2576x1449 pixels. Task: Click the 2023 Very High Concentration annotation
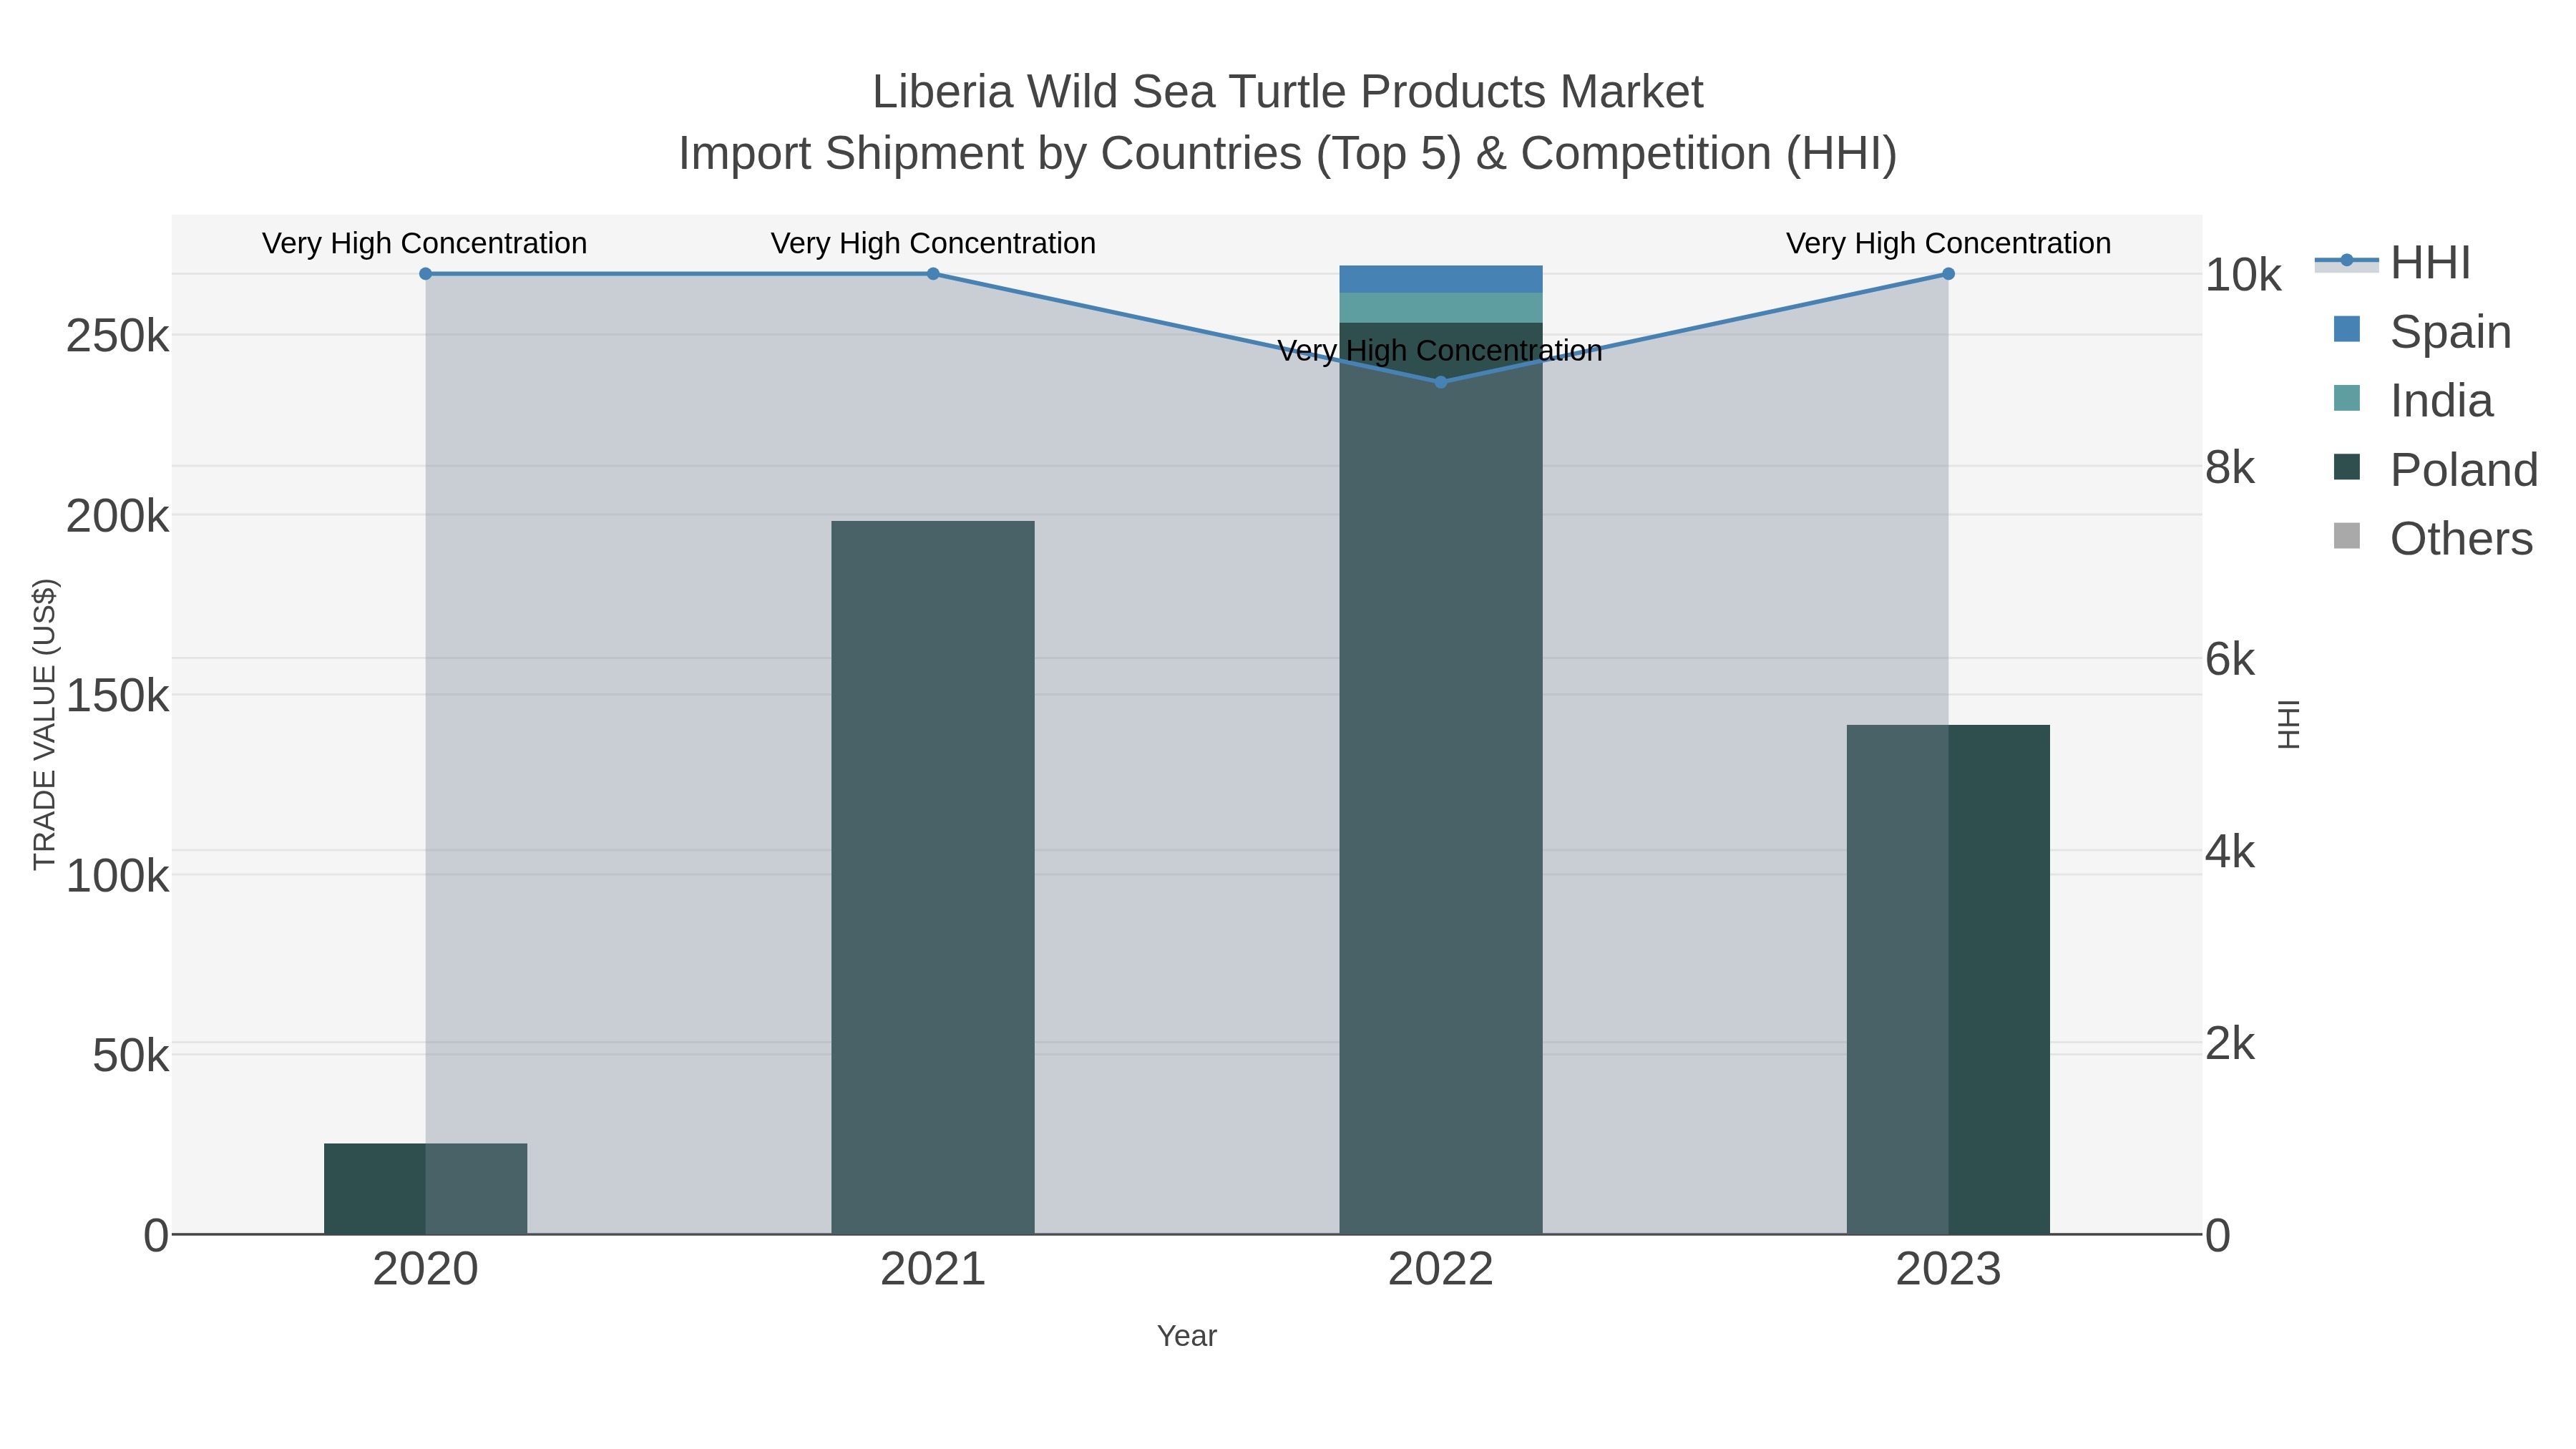pyautogui.click(x=1948, y=243)
